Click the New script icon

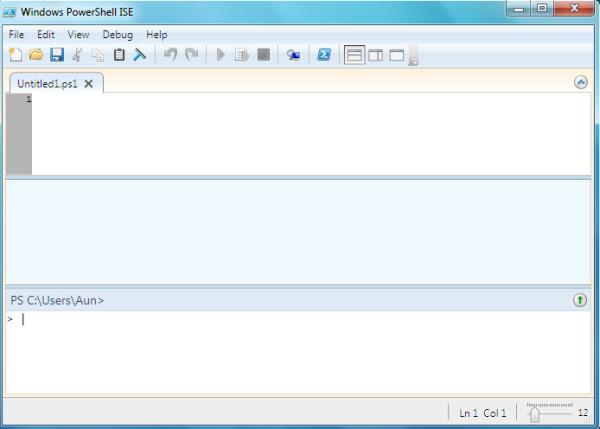coord(15,55)
